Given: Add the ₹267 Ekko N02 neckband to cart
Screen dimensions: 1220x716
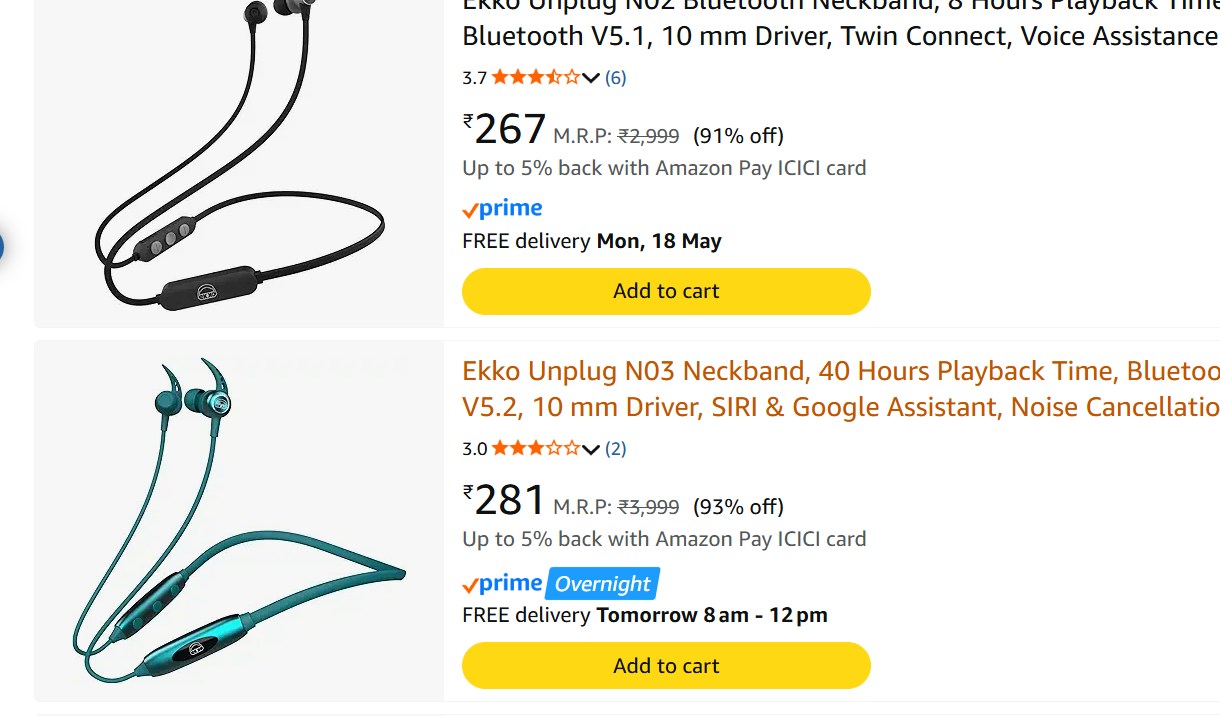Looking at the screenshot, I should (666, 291).
